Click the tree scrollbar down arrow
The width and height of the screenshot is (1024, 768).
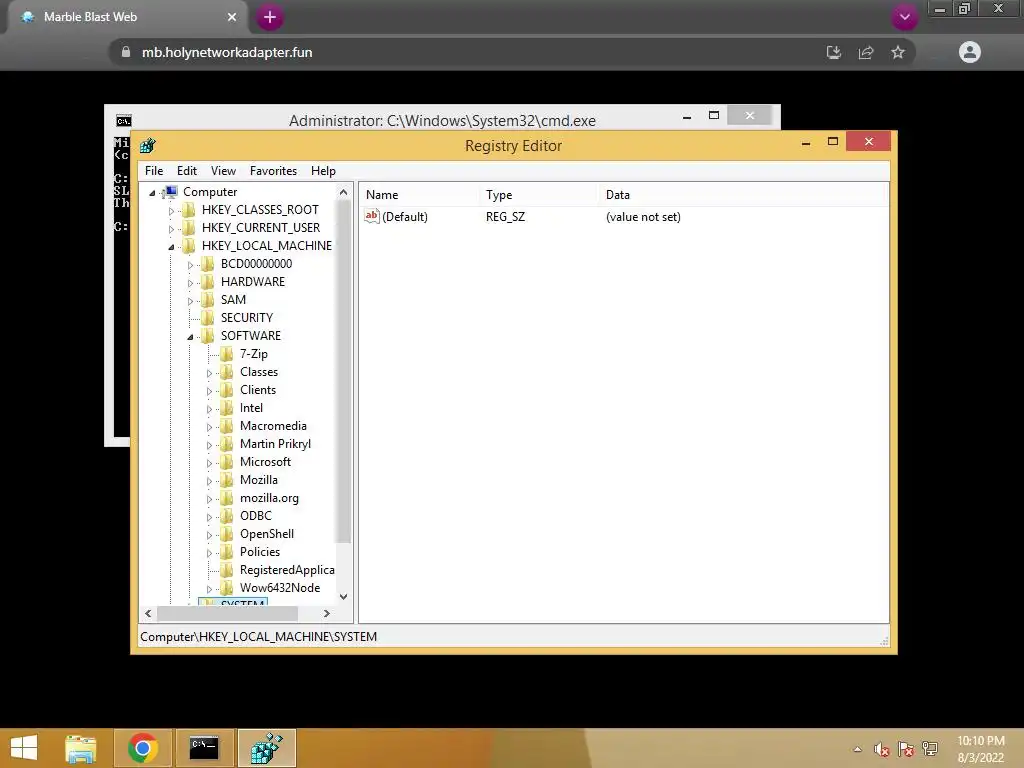344,597
